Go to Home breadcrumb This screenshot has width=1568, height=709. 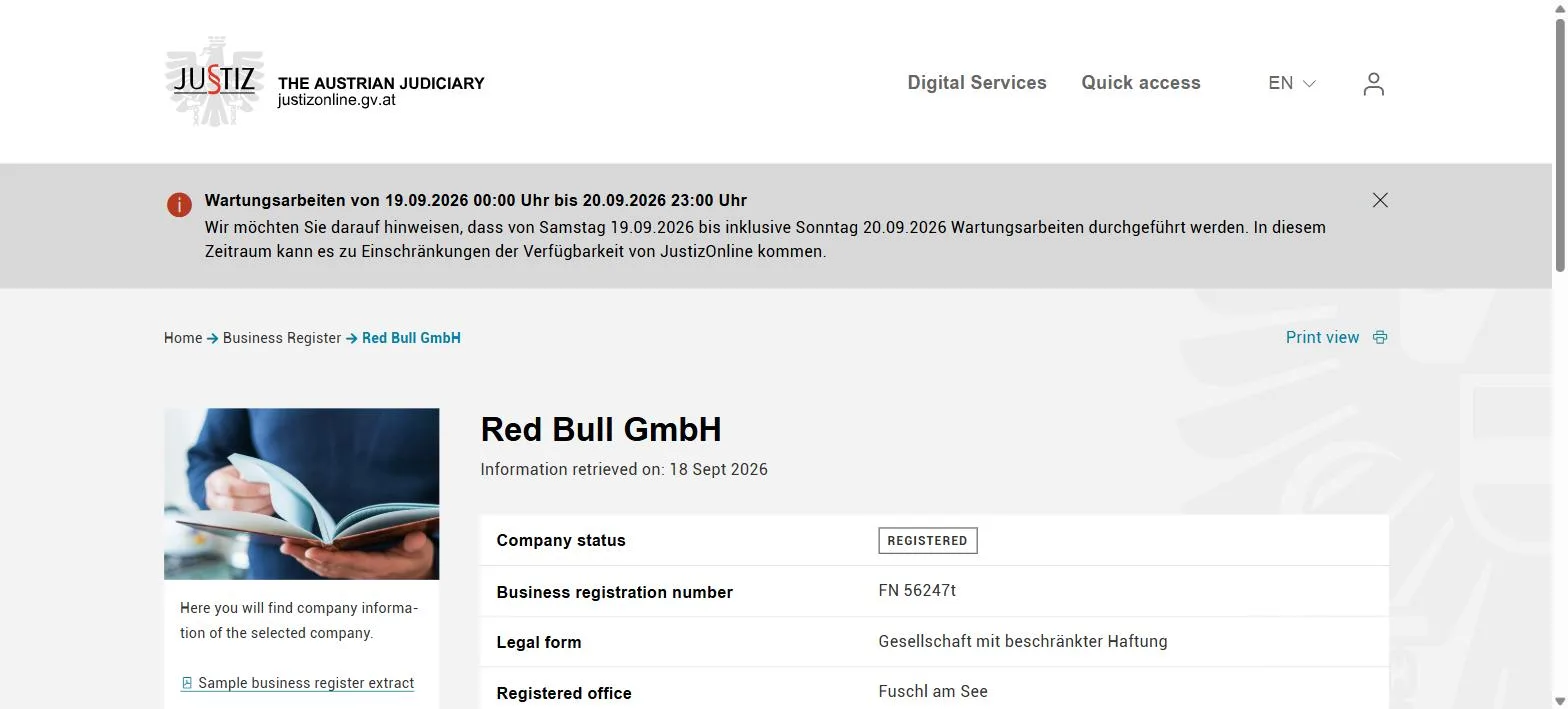tap(183, 338)
